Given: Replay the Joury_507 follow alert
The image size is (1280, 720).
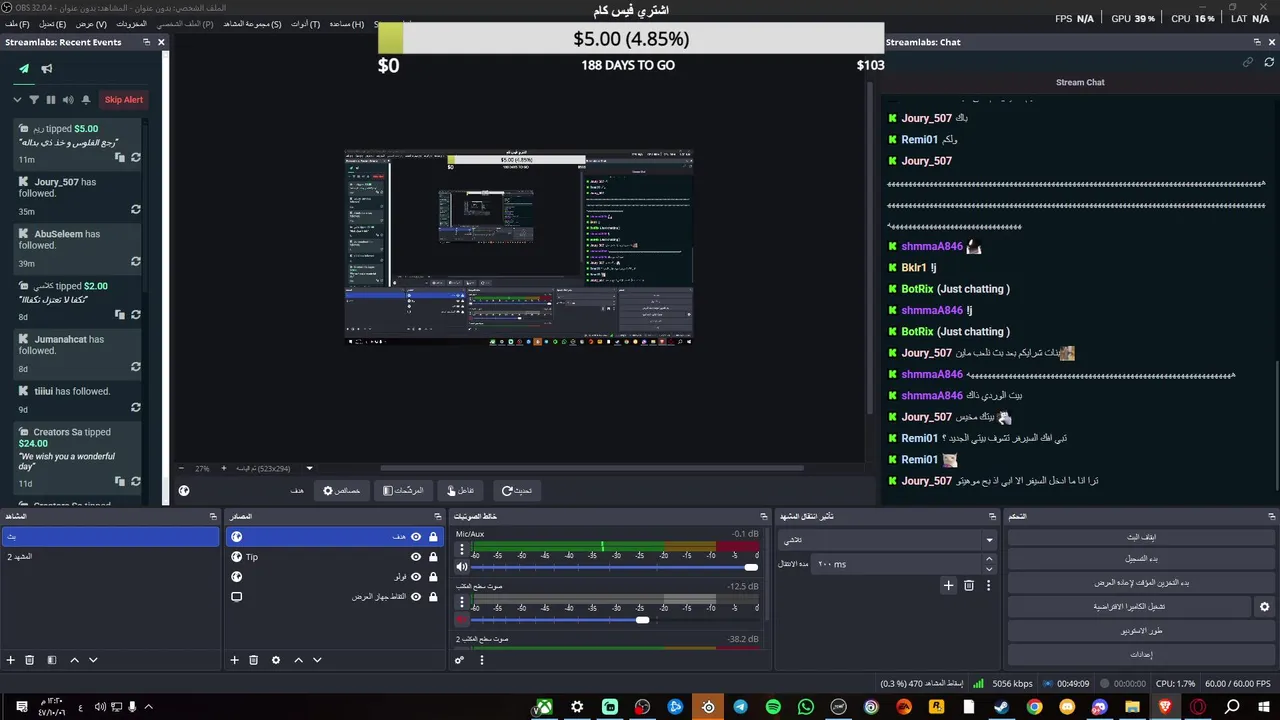Looking at the screenshot, I should point(136,210).
